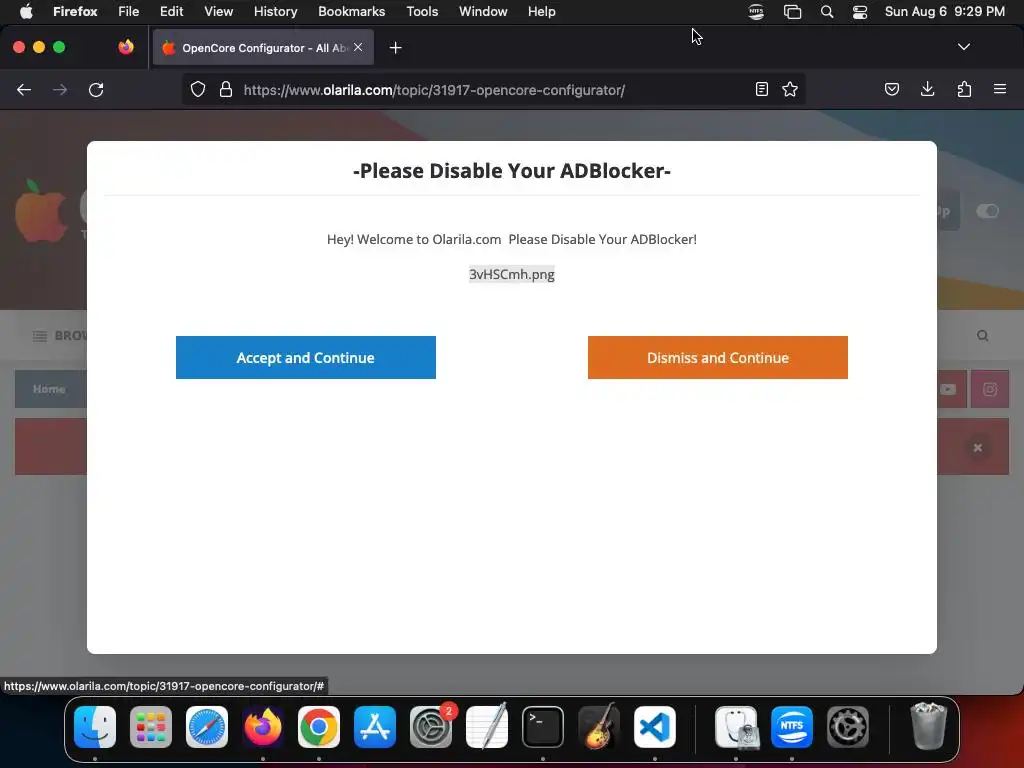Open GarageBand from the Dock
This screenshot has height=768, width=1024.
coord(599,727)
